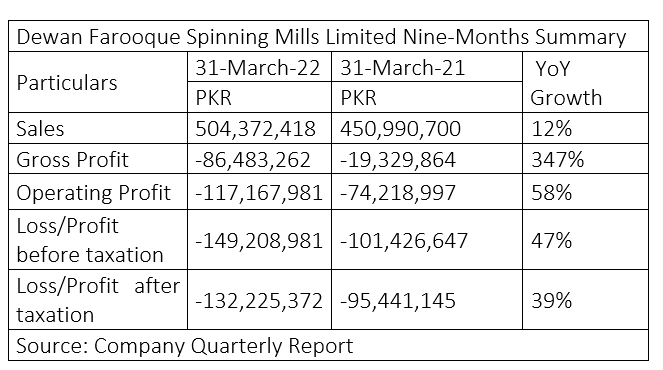
Task: Select the -95,441,145 value cell
Action: [x=427, y=300]
